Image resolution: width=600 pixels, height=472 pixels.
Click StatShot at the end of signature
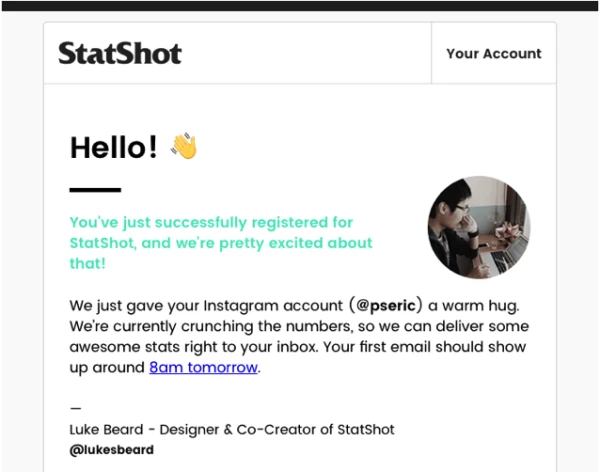(x=365, y=430)
